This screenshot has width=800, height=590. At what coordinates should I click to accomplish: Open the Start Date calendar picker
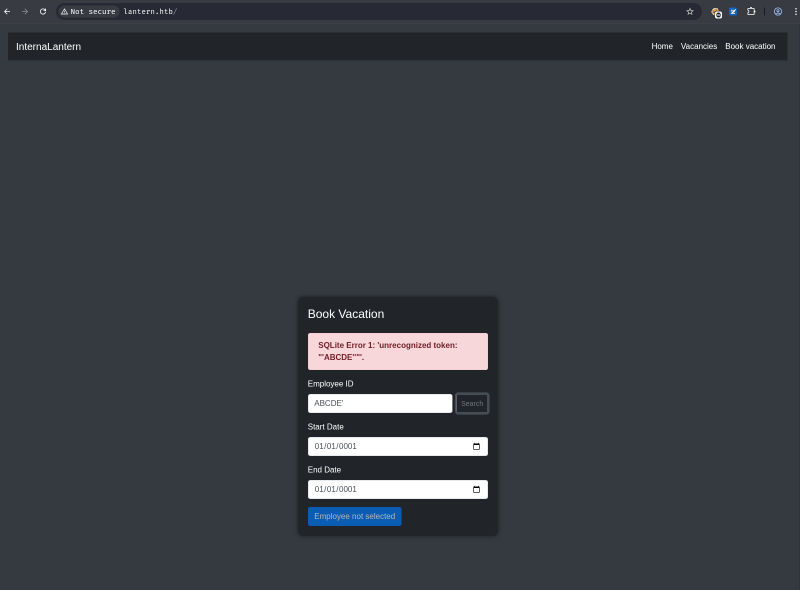pyautogui.click(x=476, y=446)
